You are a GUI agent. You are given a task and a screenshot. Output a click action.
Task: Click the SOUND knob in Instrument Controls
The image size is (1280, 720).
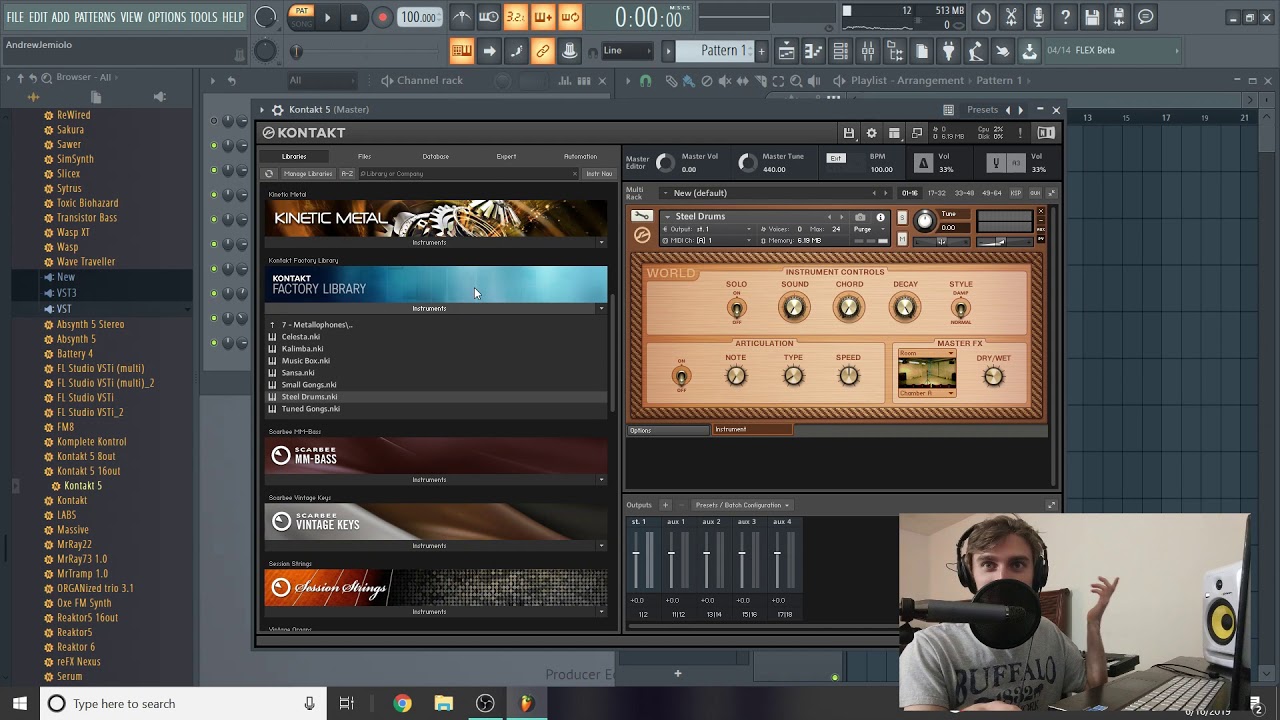coord(794,308)
